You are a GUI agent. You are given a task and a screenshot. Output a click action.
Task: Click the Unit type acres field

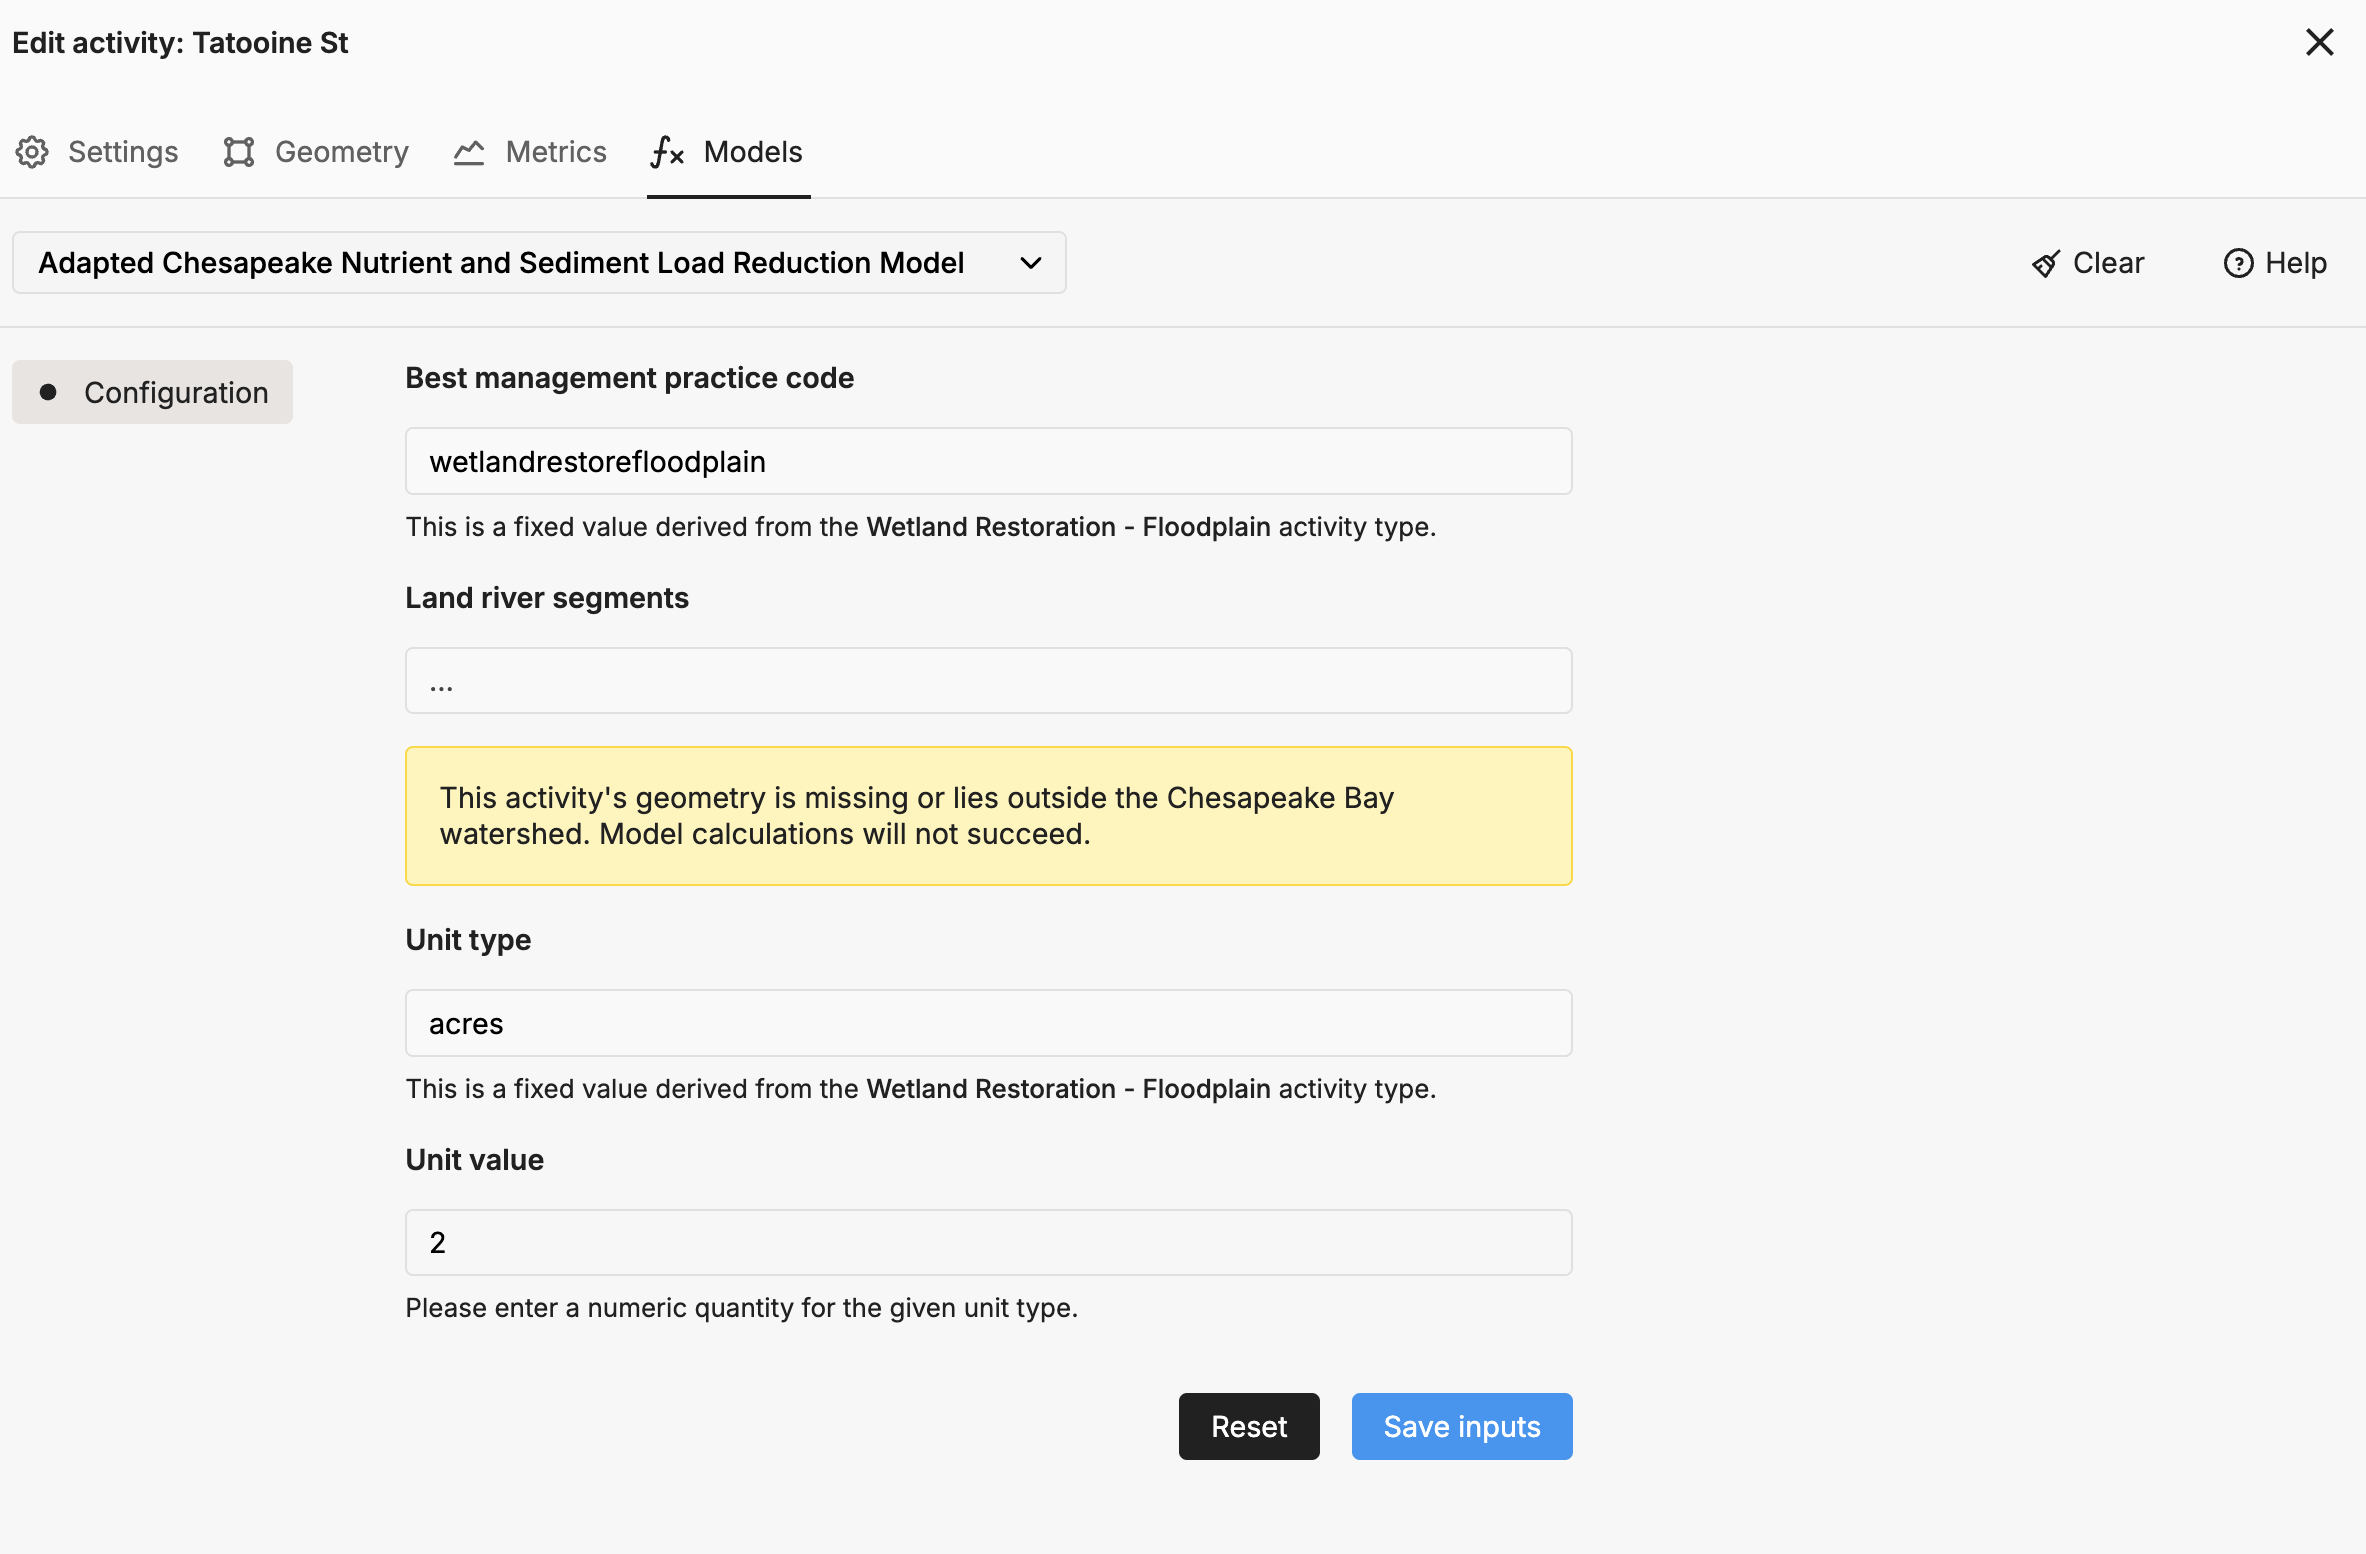point(988,1023)
